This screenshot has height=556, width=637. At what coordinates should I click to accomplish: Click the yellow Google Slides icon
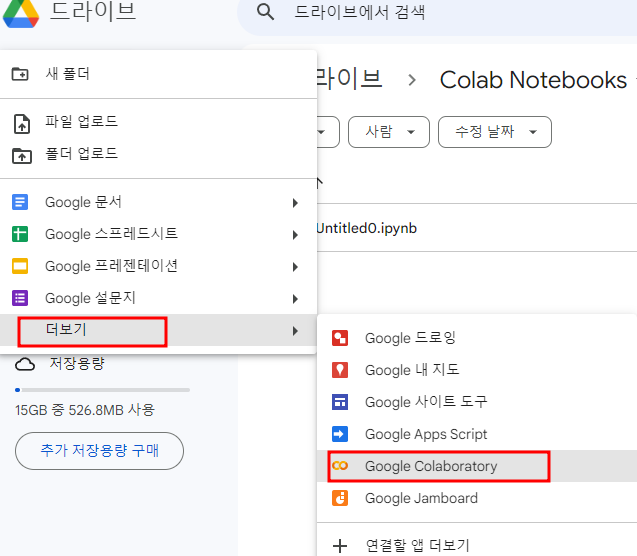[x=20, y=266]
